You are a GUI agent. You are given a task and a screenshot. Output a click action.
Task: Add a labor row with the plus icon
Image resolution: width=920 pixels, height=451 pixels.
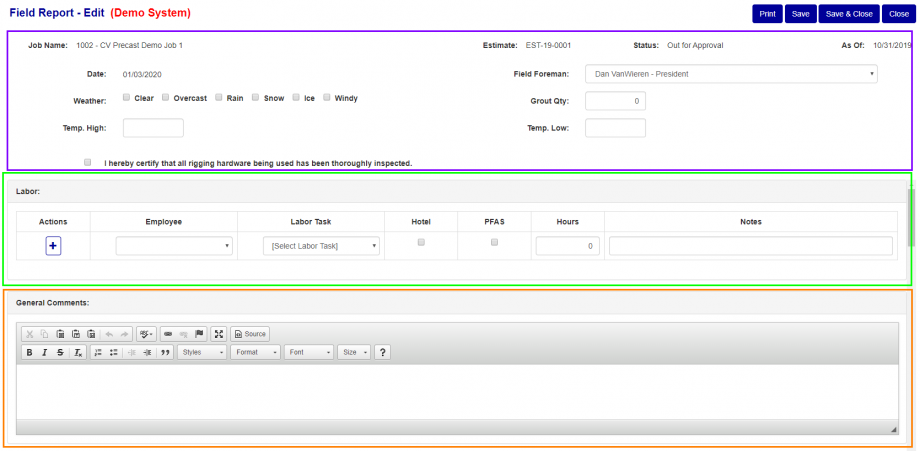click(x=53, y=246)
